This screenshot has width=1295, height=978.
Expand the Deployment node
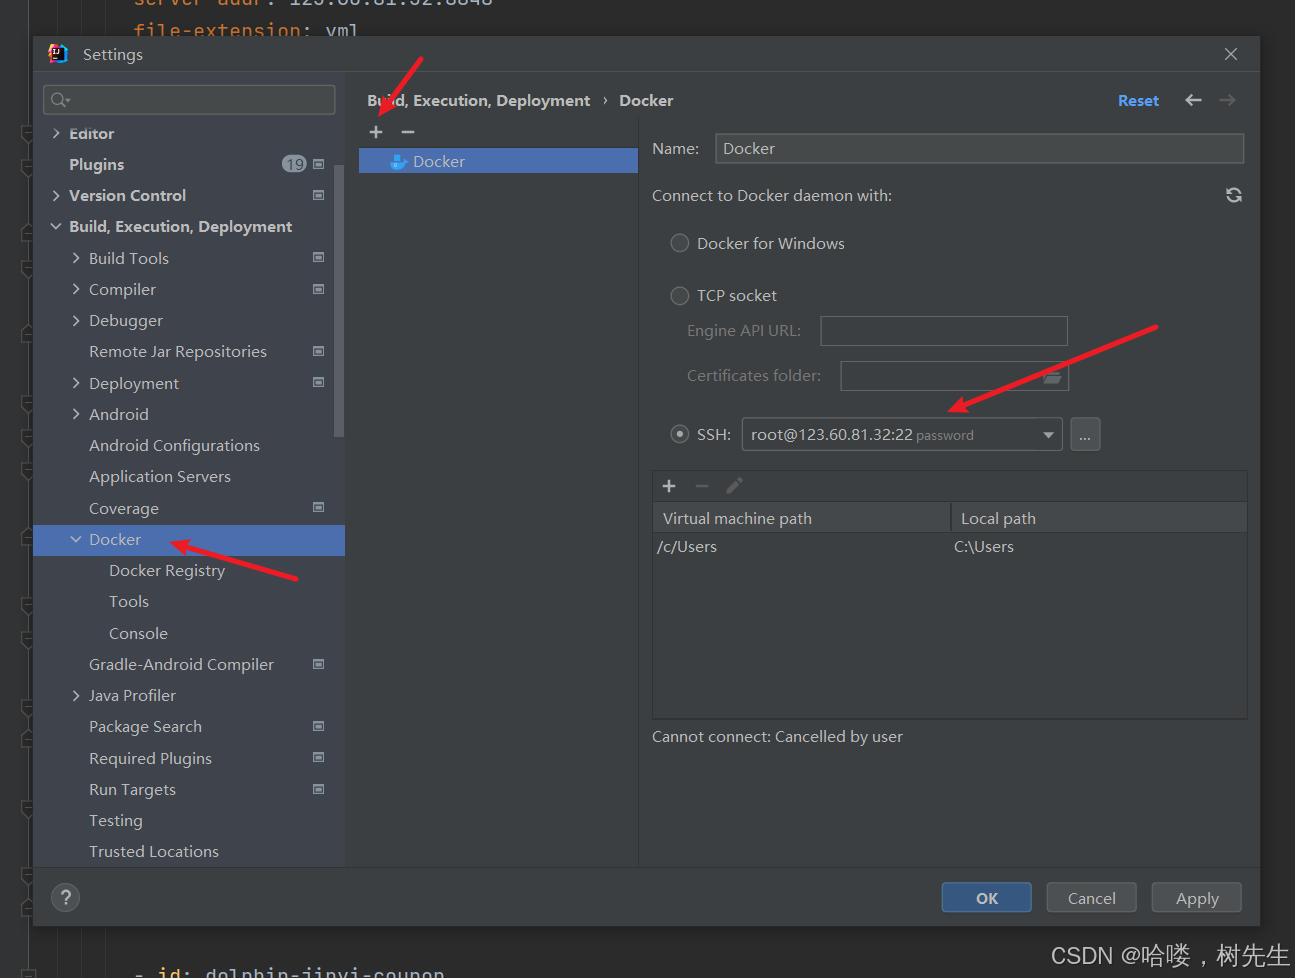tap(76, 383)
